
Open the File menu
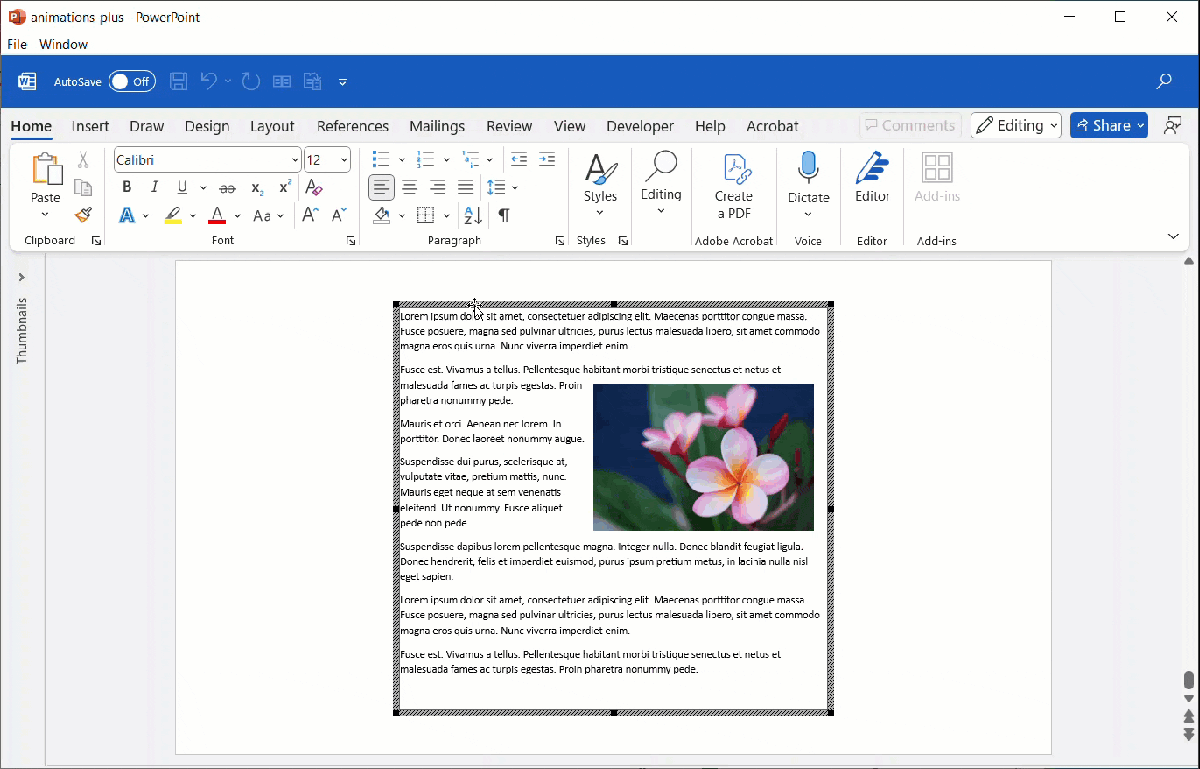pos(17,44)
